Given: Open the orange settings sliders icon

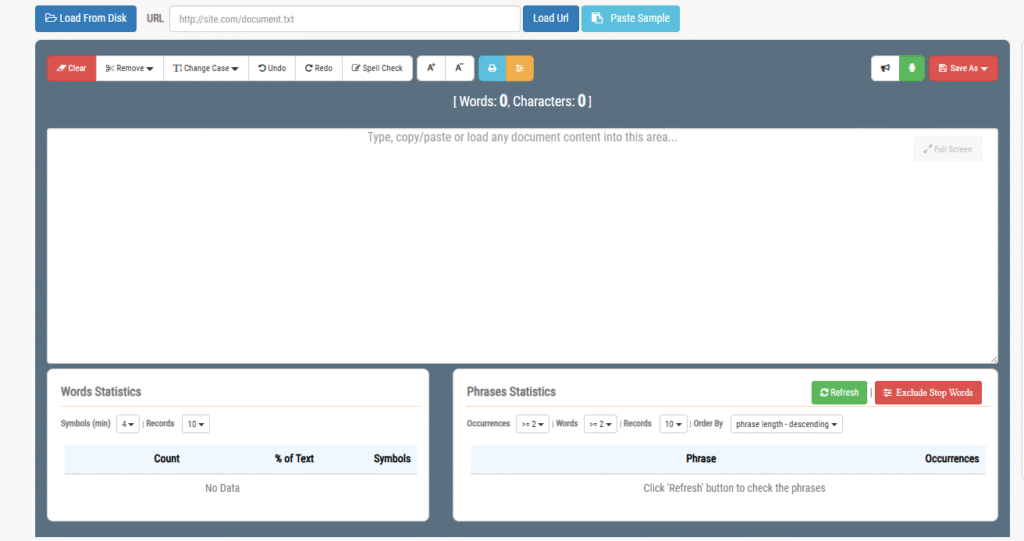Looking at the screenshot, I should pyautogui.click(x=519, y=68).
